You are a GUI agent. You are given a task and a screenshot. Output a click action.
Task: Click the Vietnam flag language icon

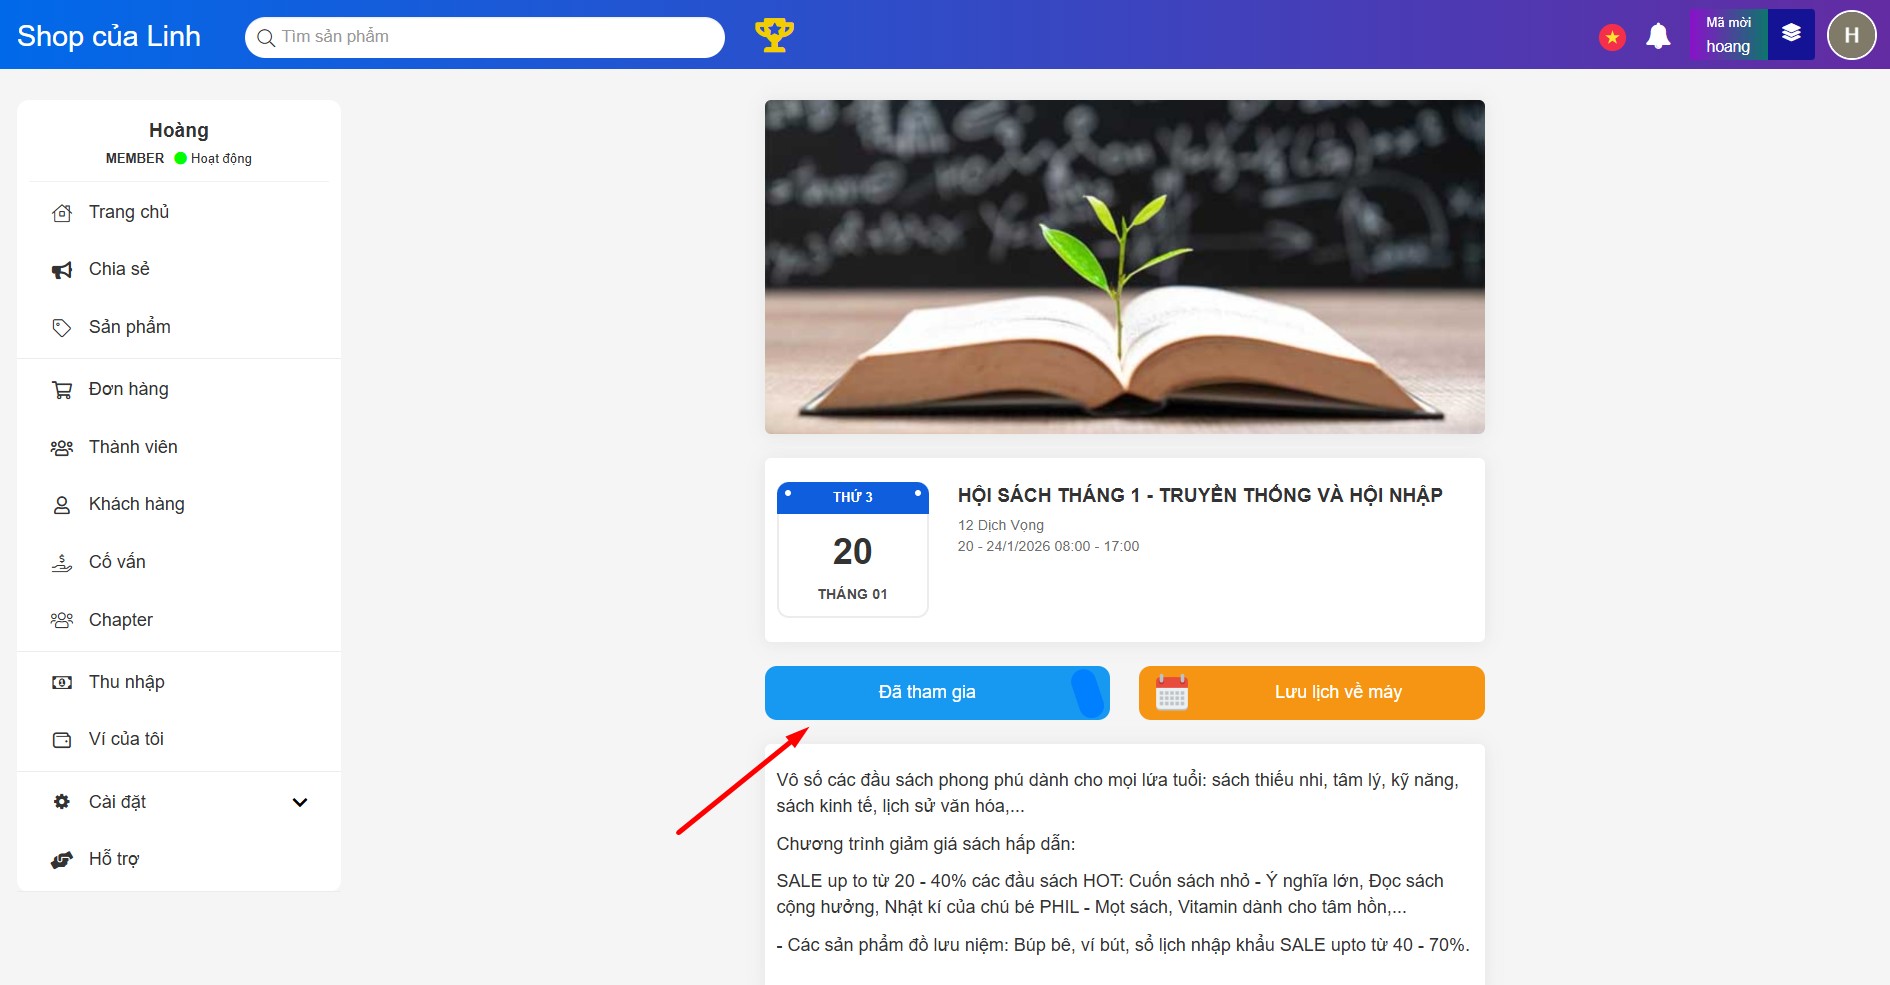point(1612,37)
